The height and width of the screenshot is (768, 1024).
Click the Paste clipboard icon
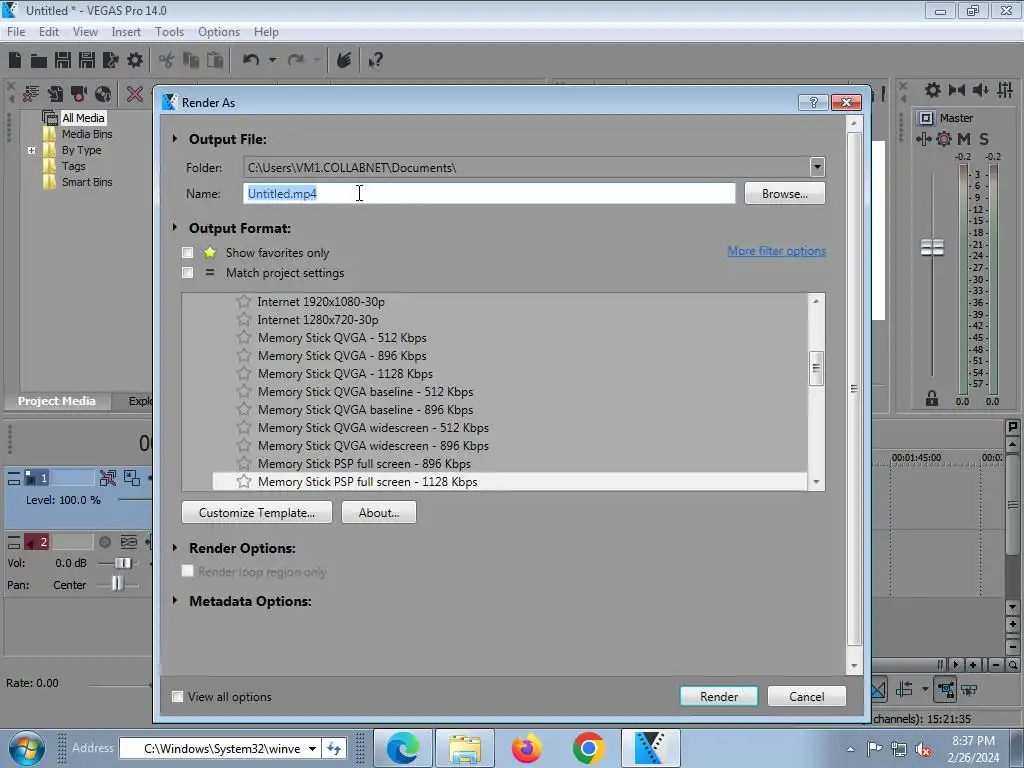(215, 60)
